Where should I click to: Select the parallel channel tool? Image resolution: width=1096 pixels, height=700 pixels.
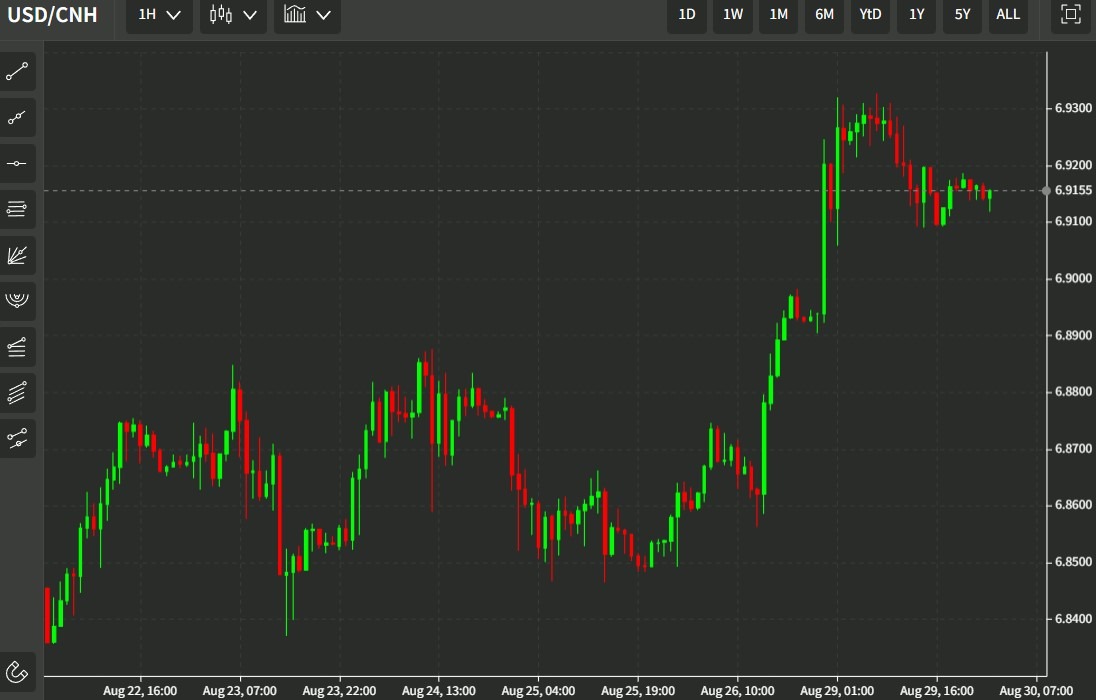click(x=17, y=392)
